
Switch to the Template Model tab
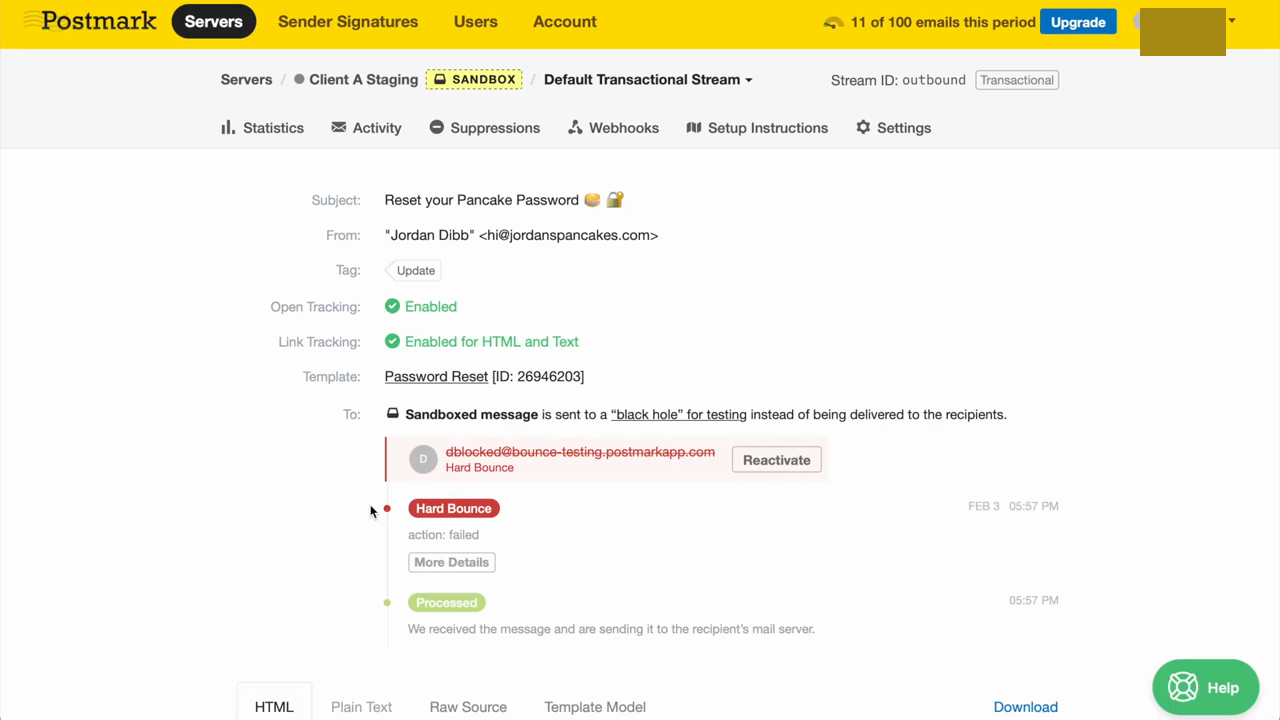pos(595,707)
